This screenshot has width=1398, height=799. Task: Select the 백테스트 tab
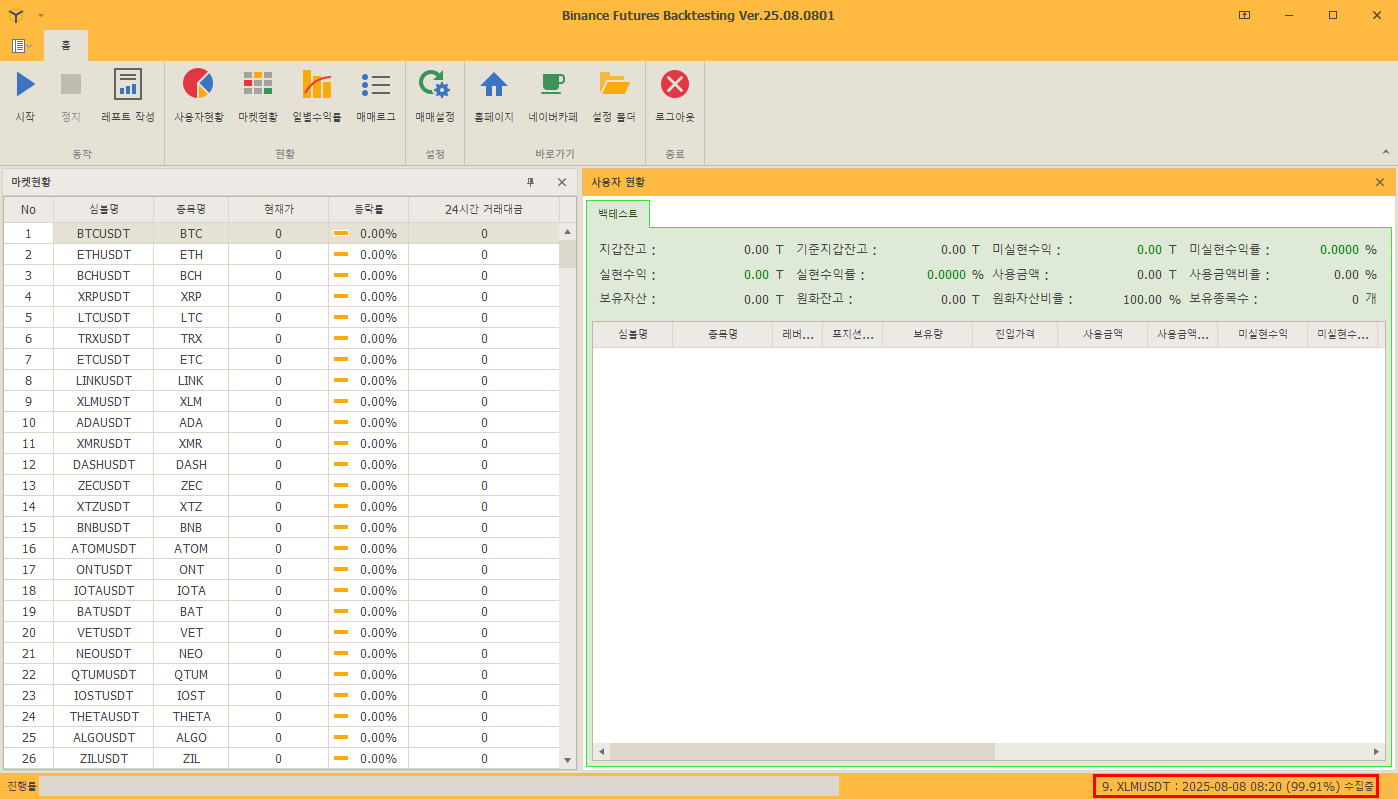[x=618, y=213]
